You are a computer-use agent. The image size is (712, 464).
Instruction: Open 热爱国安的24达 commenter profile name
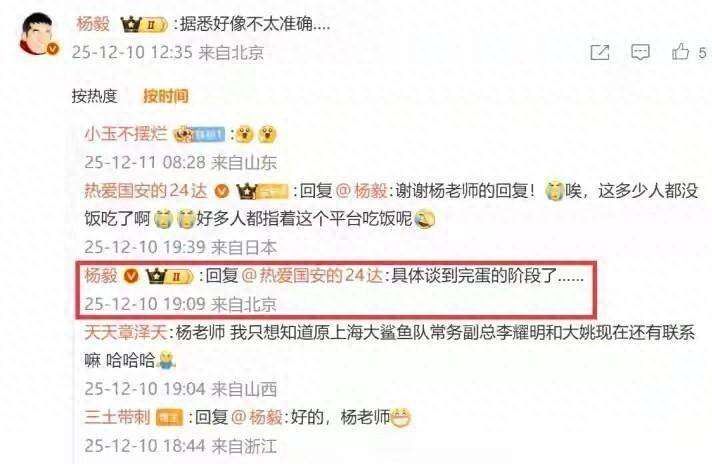pyautogui.click(x=146, y=191)
